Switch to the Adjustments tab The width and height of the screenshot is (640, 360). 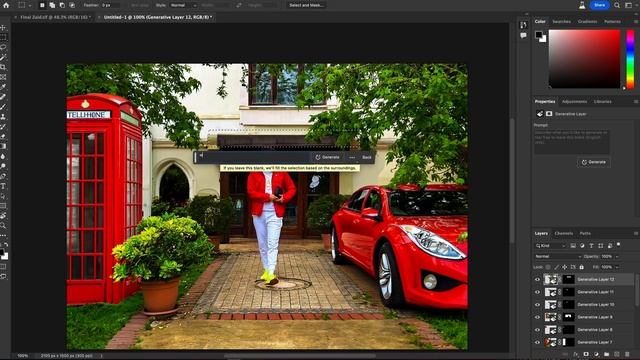click(x=574, y=102)
